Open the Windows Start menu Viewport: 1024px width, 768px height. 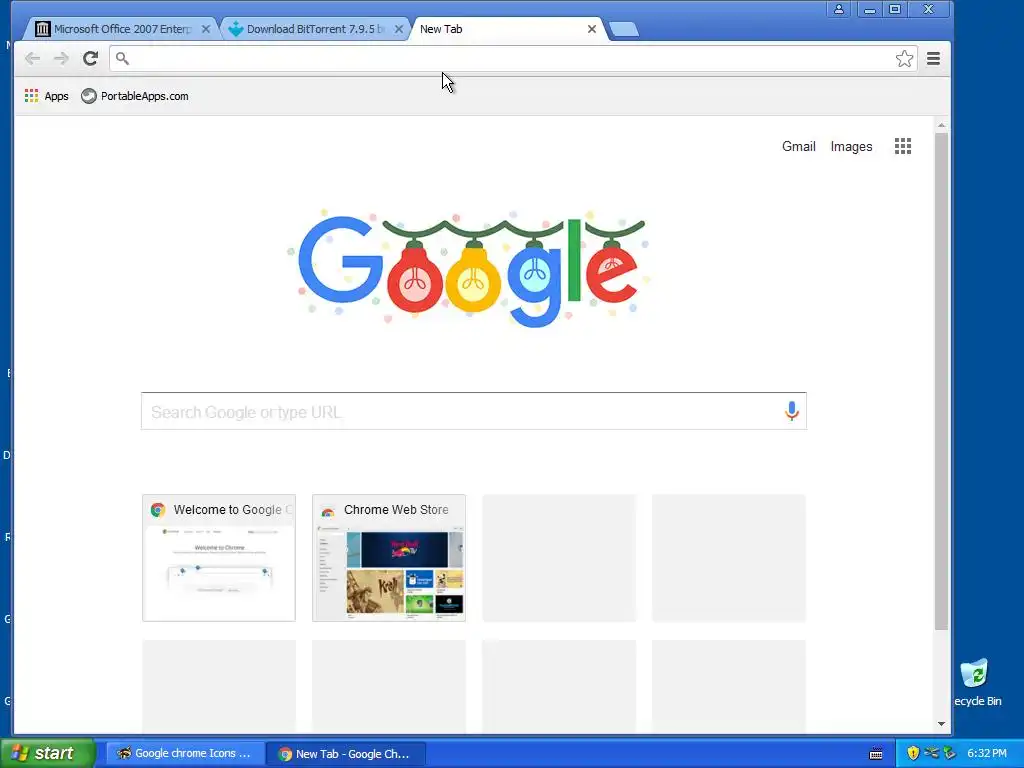[48, 753]
